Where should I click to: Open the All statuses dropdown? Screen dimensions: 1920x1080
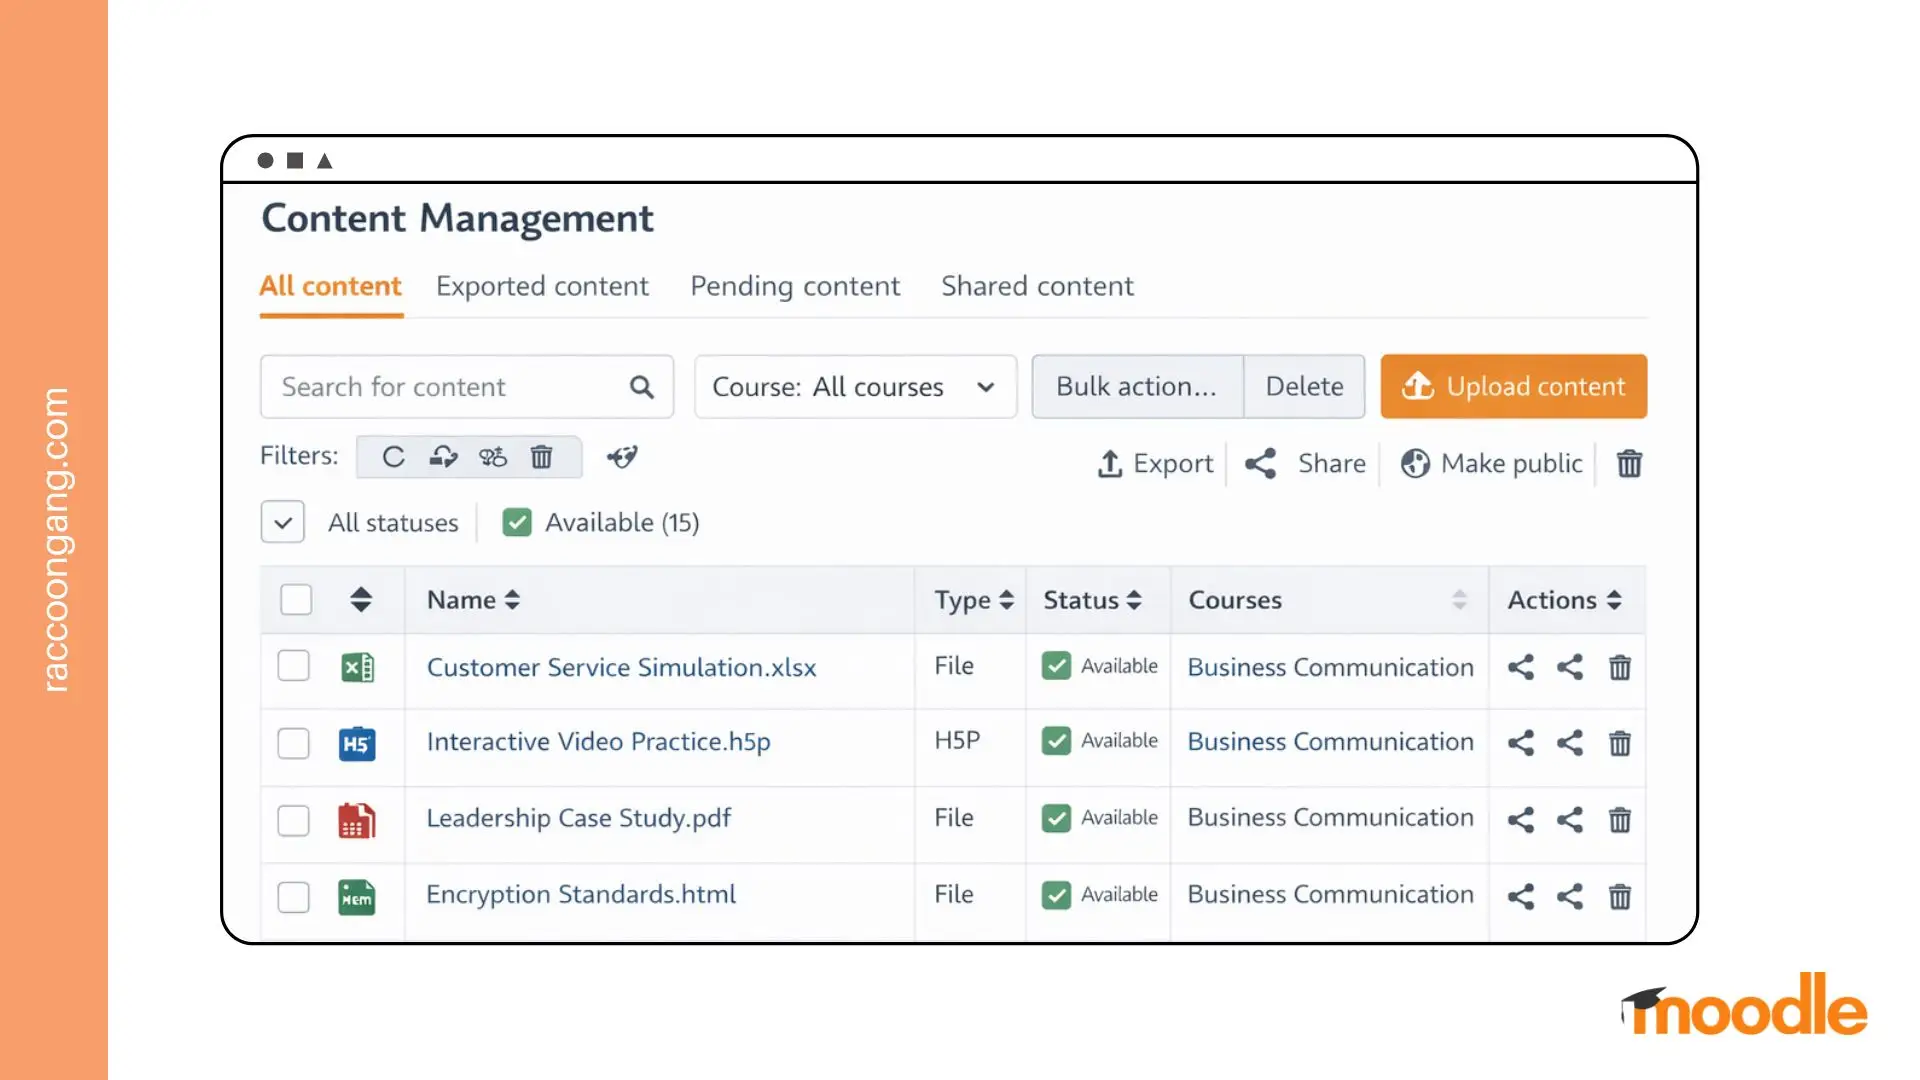click(x=282, y=521)
